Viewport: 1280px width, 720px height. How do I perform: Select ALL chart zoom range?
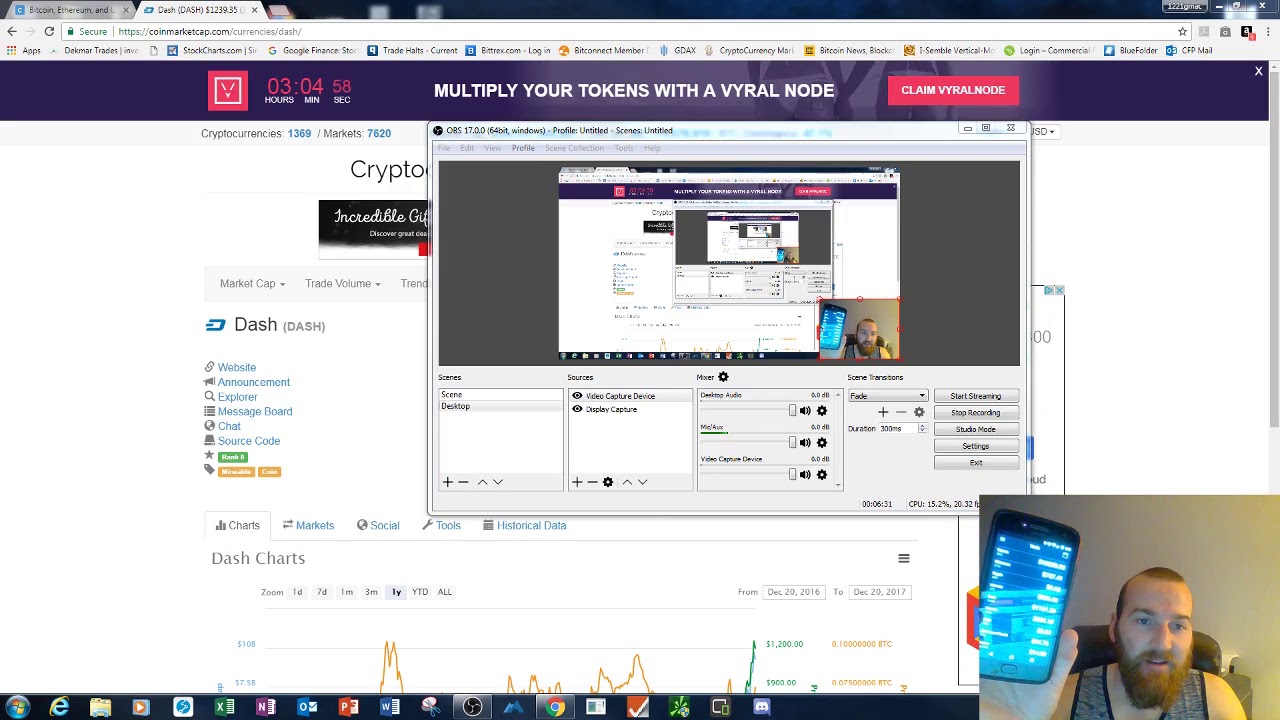click(x=445, y=592)
